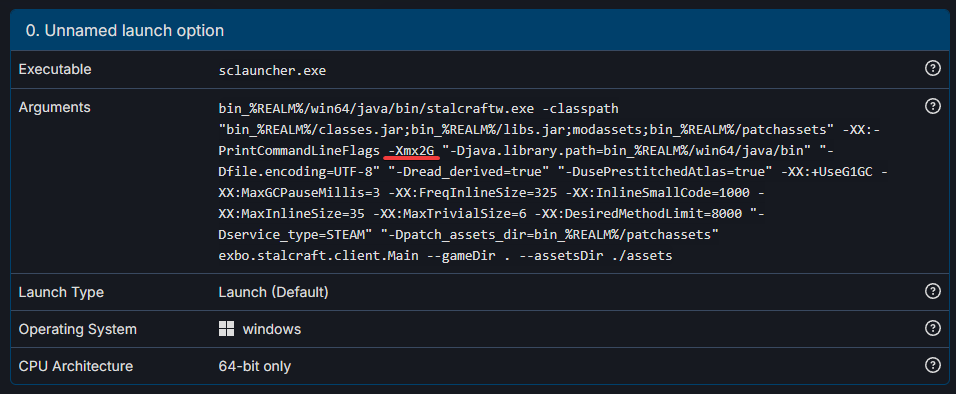Image resolution: width=956 pixels, height=394 pixels.
Task: Open help icon for Launch Type row
Action: click(x=932, y=291)
